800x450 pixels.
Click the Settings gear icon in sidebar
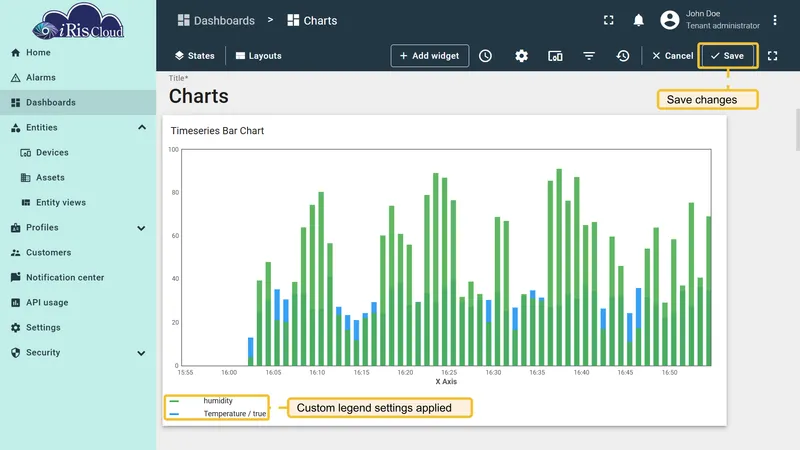[15, 328]
